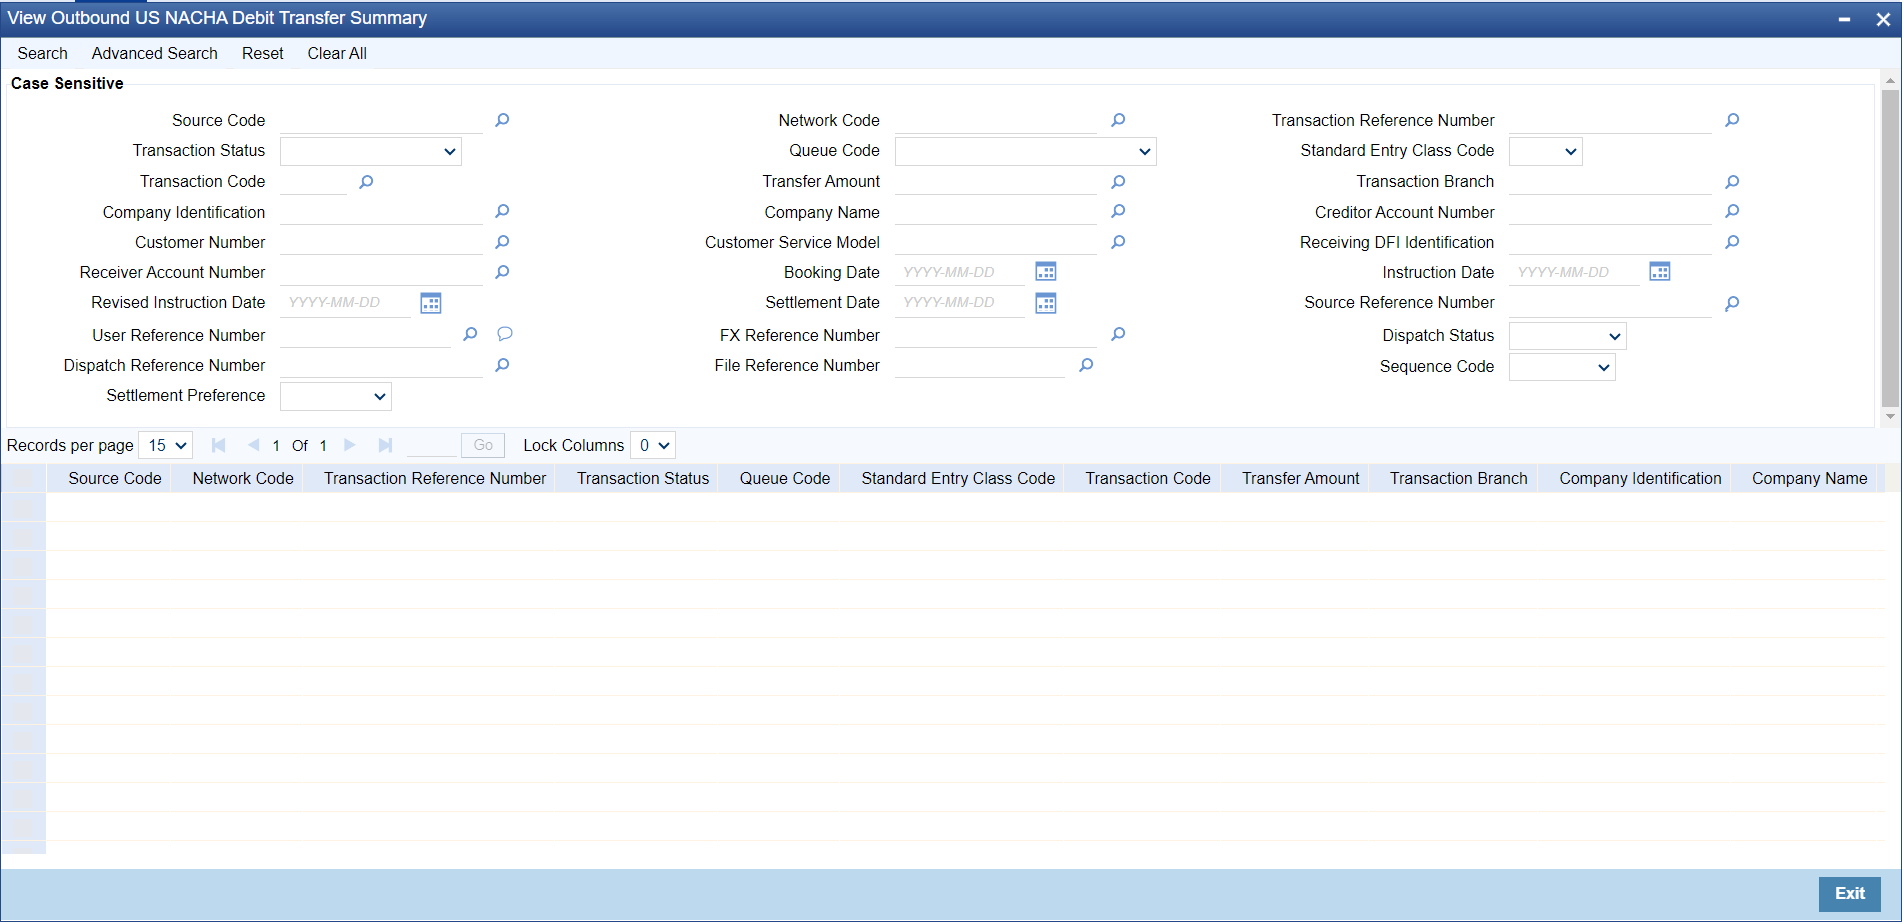Open lookup for File Reference Number
This screenshot has width=1903, height=924.
tap(1086, 365)
